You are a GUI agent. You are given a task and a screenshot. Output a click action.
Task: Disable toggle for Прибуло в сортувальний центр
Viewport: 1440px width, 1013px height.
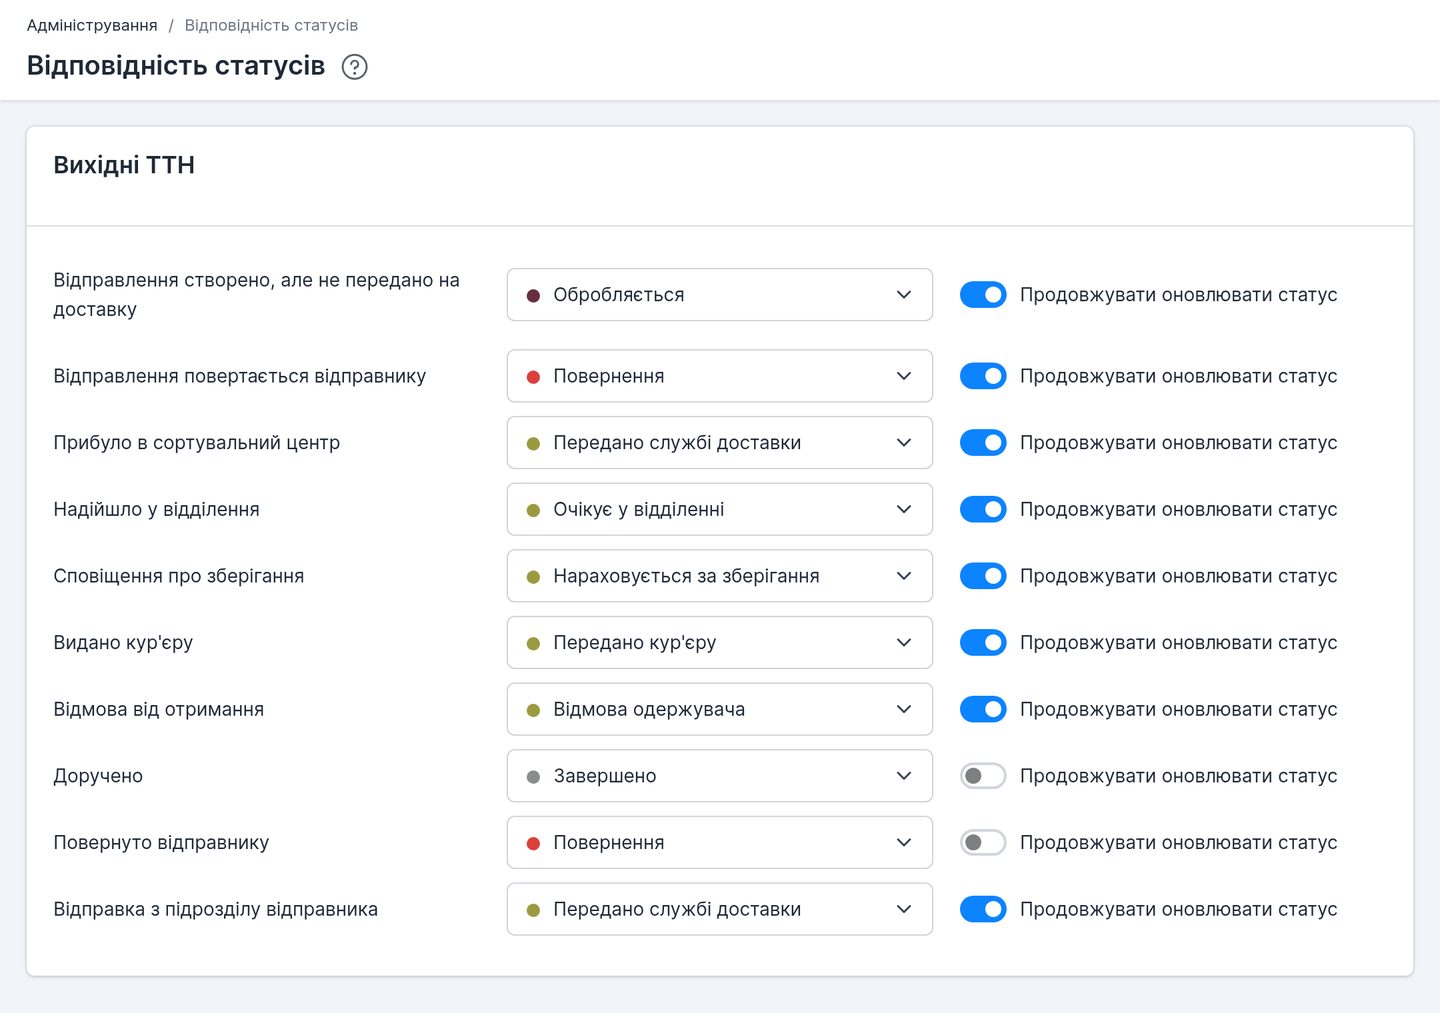click(x=983, y=443)
